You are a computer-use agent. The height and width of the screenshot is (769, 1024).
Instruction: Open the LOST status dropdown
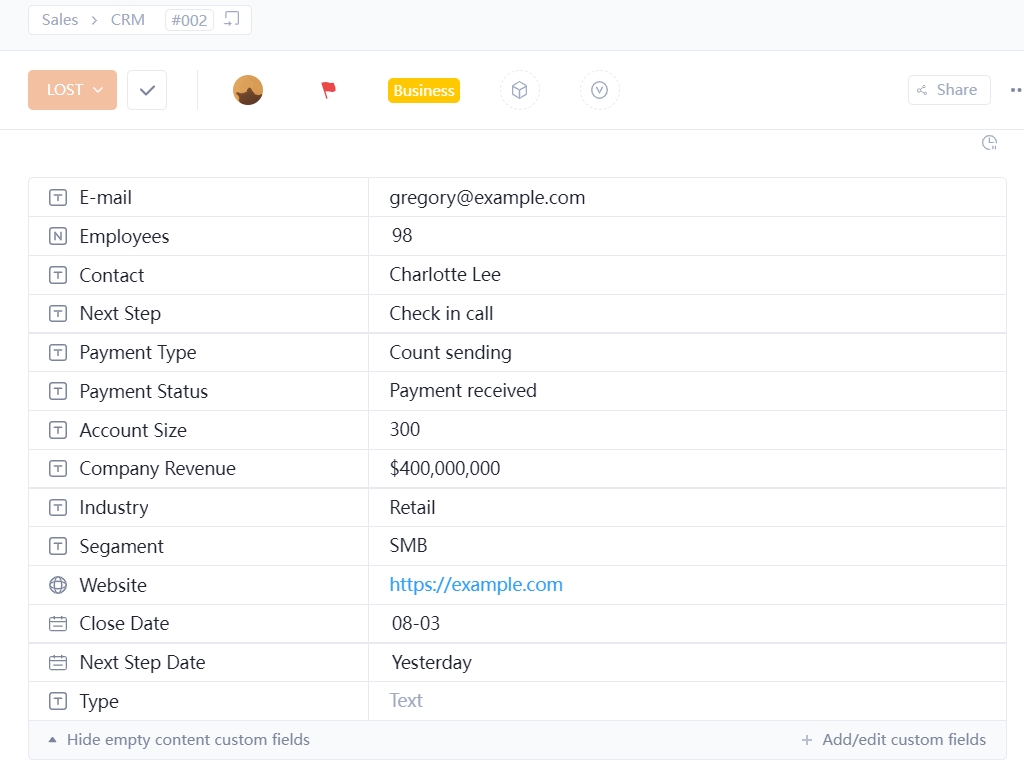pyautogui.click(x=73, y=90)
